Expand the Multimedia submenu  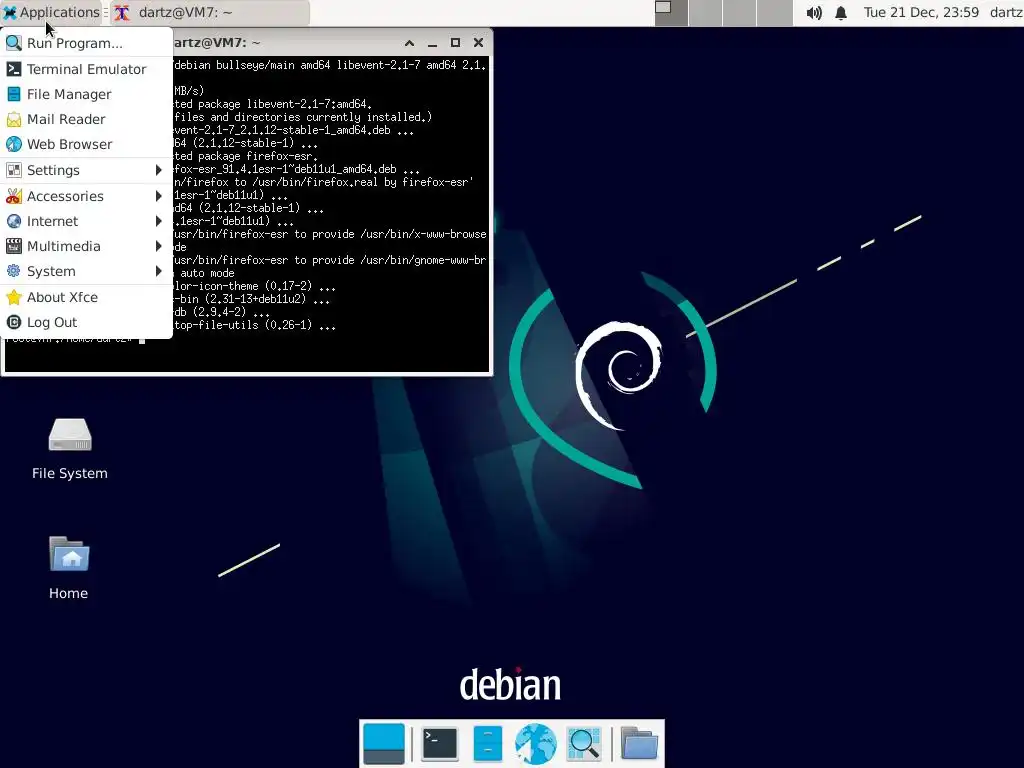point(86,246)
